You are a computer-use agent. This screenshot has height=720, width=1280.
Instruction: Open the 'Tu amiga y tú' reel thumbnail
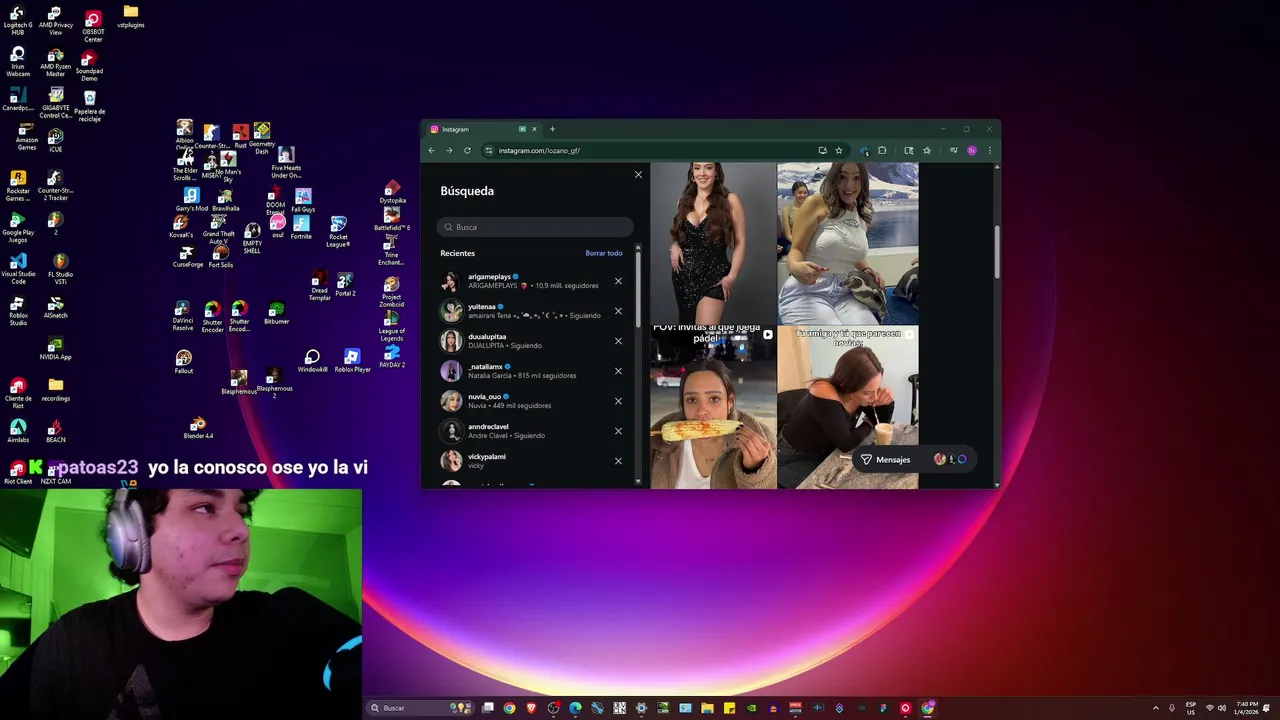(848, 407)
